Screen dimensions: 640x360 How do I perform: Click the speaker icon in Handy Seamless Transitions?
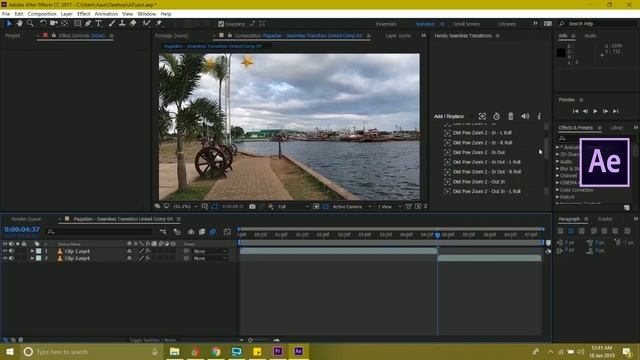pos(525,116)
